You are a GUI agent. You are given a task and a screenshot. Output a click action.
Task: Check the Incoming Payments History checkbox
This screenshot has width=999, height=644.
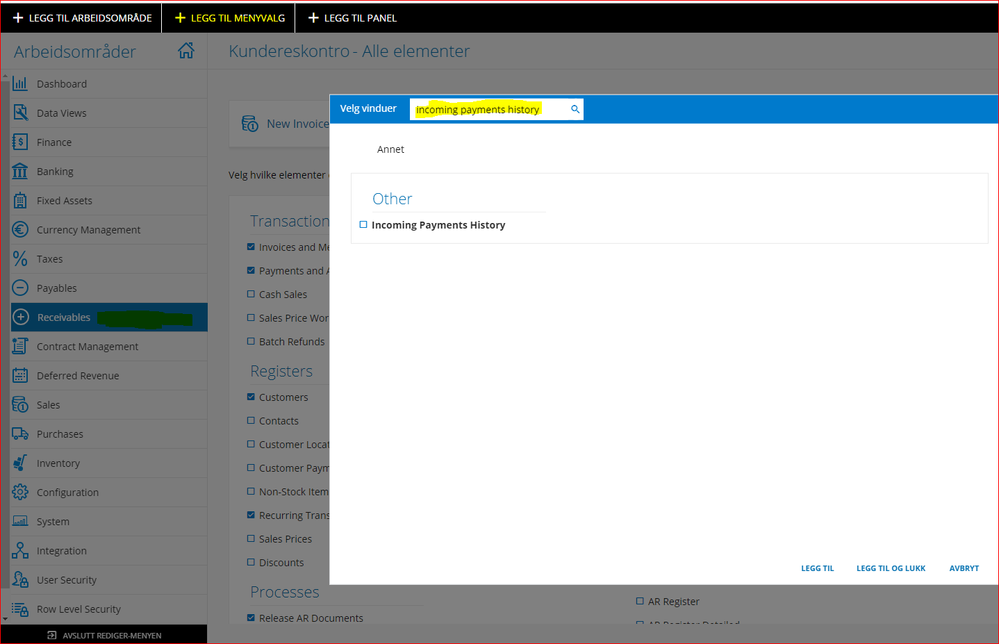(363, 224)
